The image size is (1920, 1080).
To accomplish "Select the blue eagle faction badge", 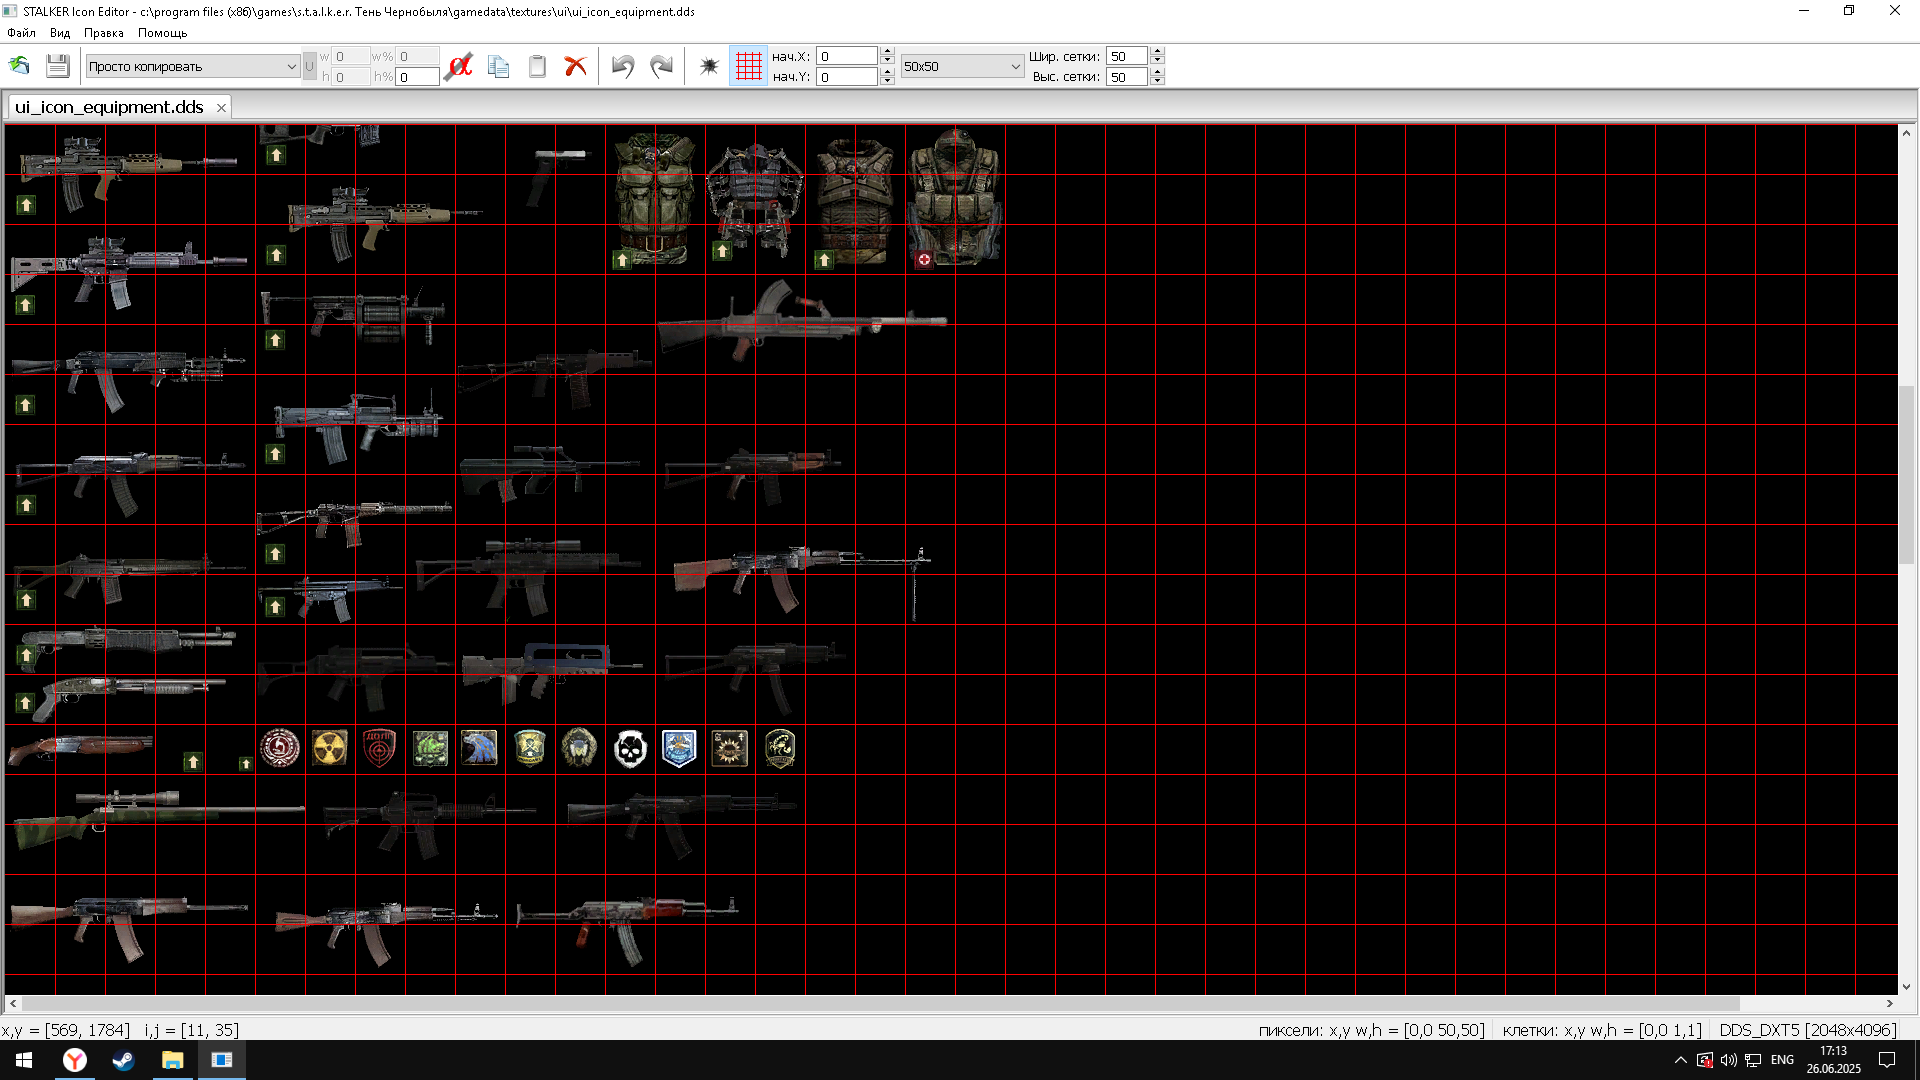I will [479, 748].
